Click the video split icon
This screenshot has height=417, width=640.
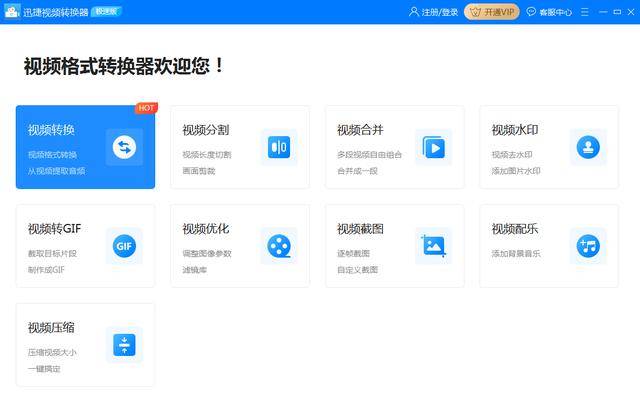click(x=278, y=147)
